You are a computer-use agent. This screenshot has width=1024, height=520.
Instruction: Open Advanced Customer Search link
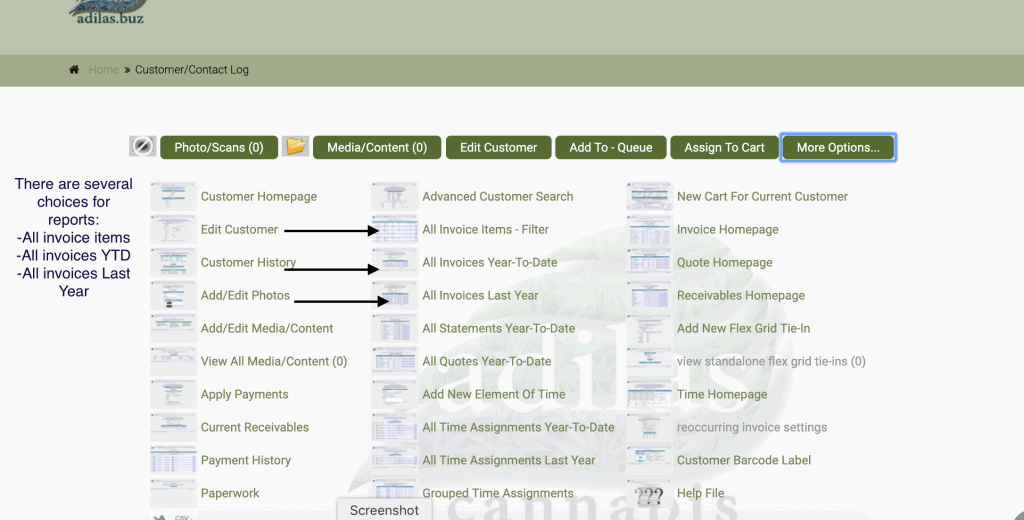click(x=498, y=197)
